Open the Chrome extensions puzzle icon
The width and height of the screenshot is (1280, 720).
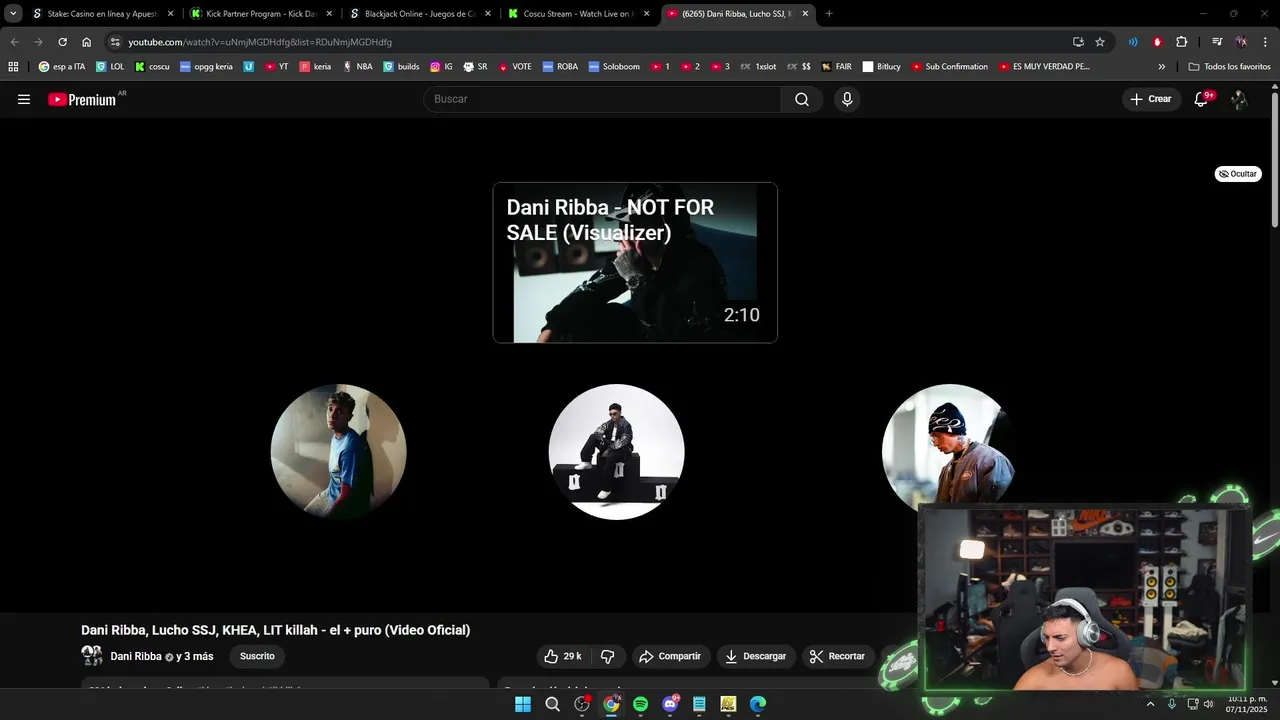(x=1181, y=42)
